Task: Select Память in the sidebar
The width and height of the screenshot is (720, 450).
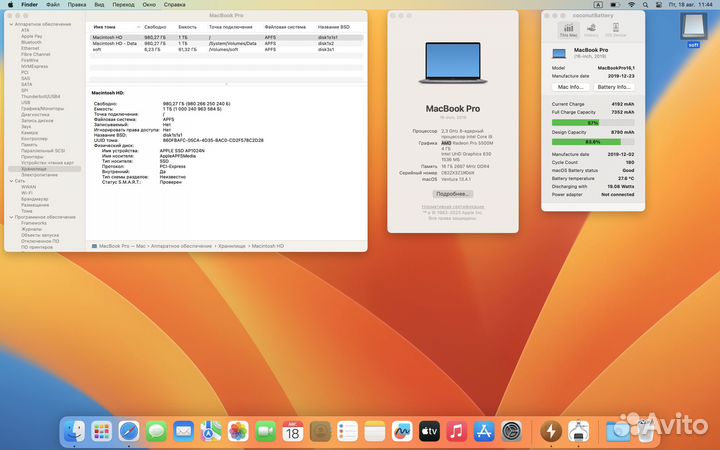Action: point(29,145)
